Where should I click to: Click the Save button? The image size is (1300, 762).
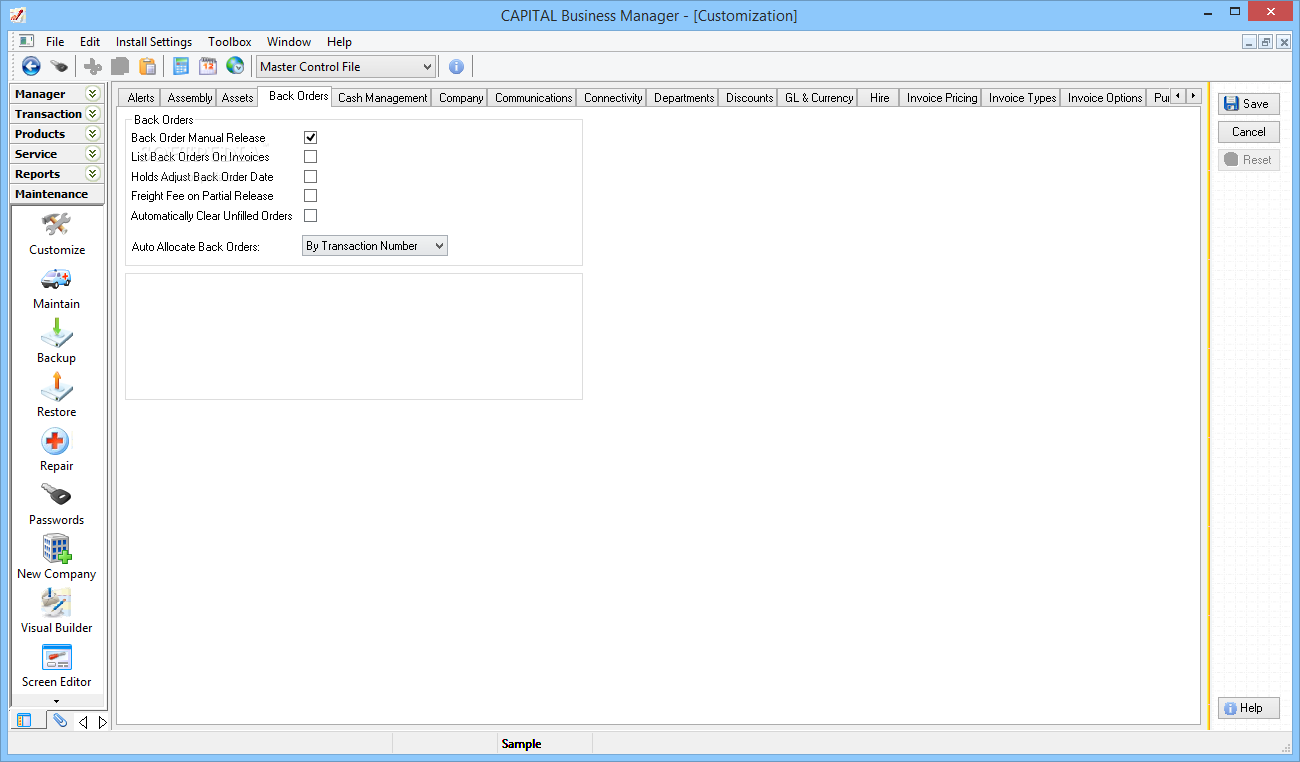tap(1249, 104)
